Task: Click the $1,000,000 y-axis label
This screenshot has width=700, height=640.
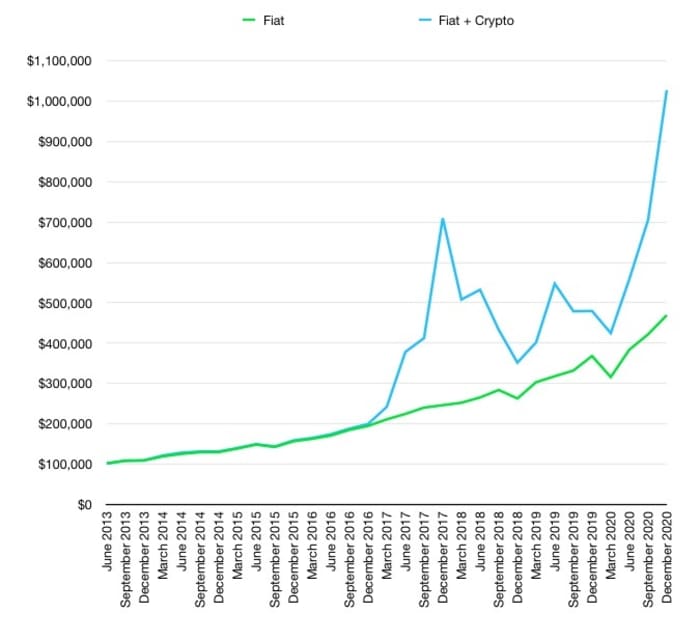Action: tap(62, 101)
